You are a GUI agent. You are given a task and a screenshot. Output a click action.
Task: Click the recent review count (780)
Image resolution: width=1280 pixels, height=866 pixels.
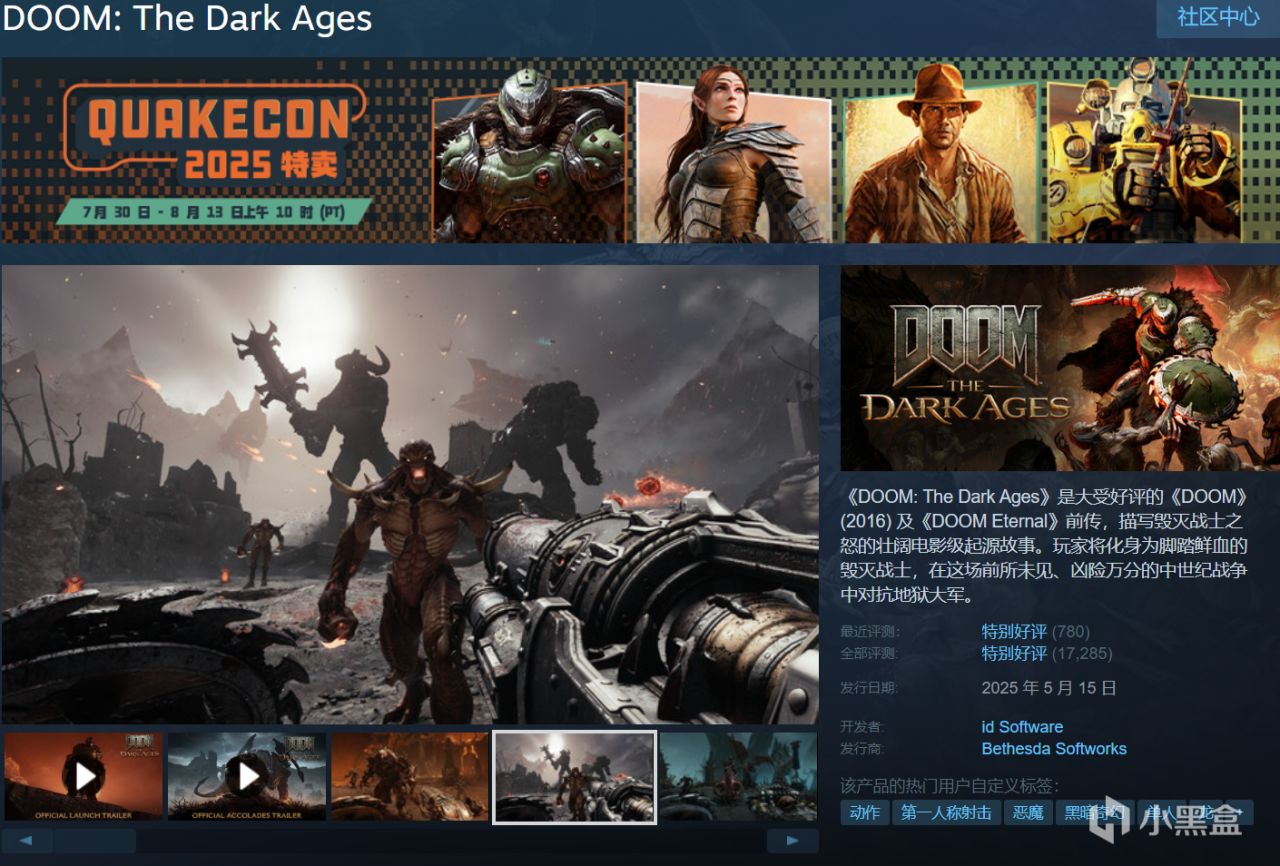tap(1071, 632)
